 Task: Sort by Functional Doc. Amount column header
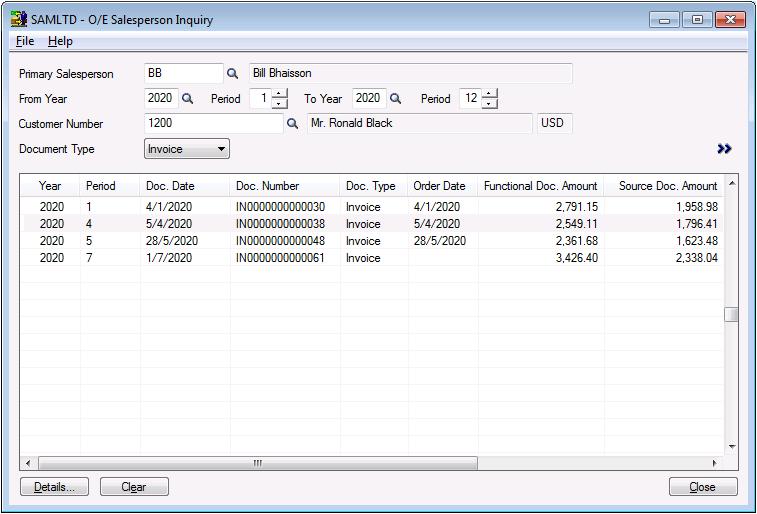pyautogui.click(x=540, y=186)
